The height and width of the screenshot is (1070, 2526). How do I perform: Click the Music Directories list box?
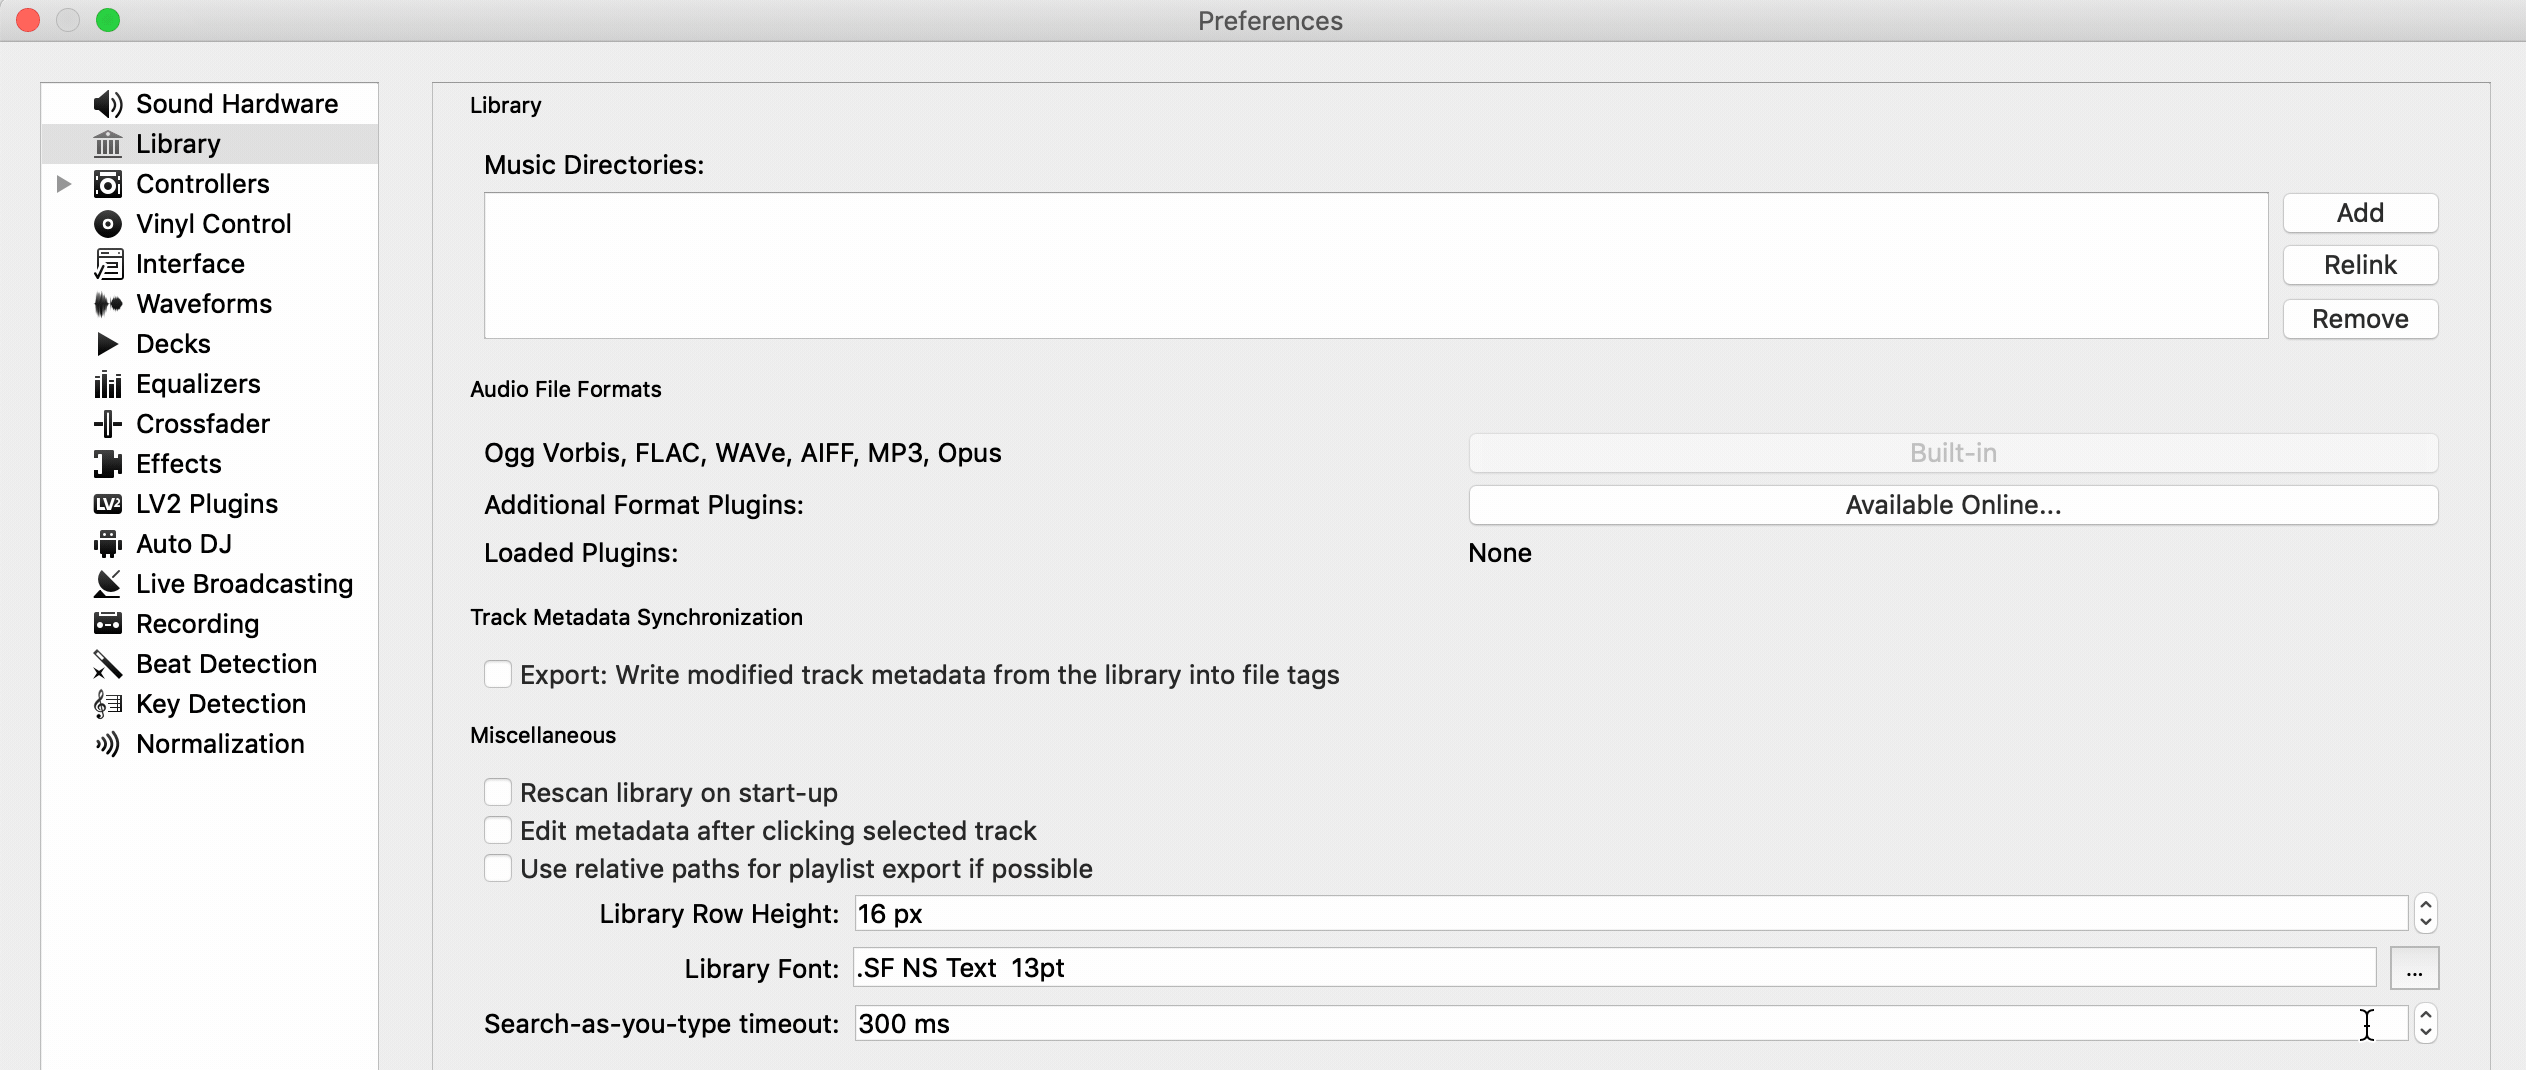[1376, 265]
